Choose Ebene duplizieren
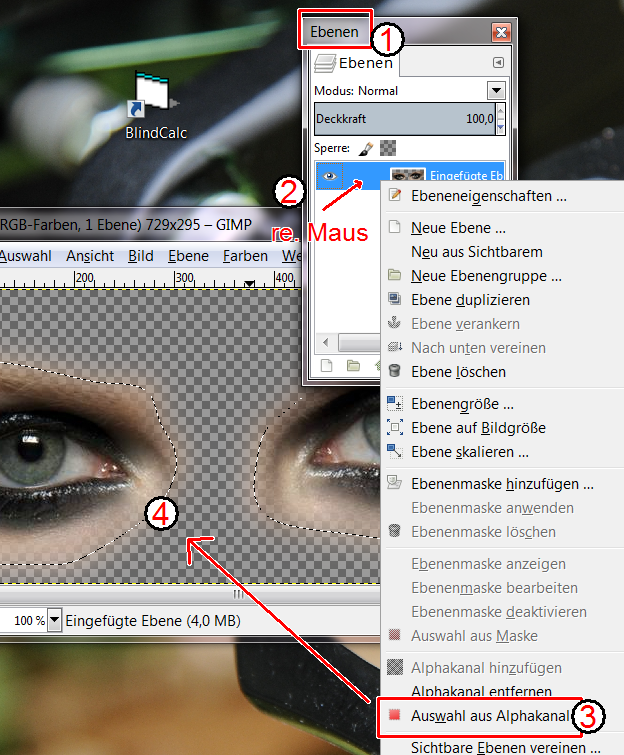This screenshot has width=624, height=755. (502, 300)
